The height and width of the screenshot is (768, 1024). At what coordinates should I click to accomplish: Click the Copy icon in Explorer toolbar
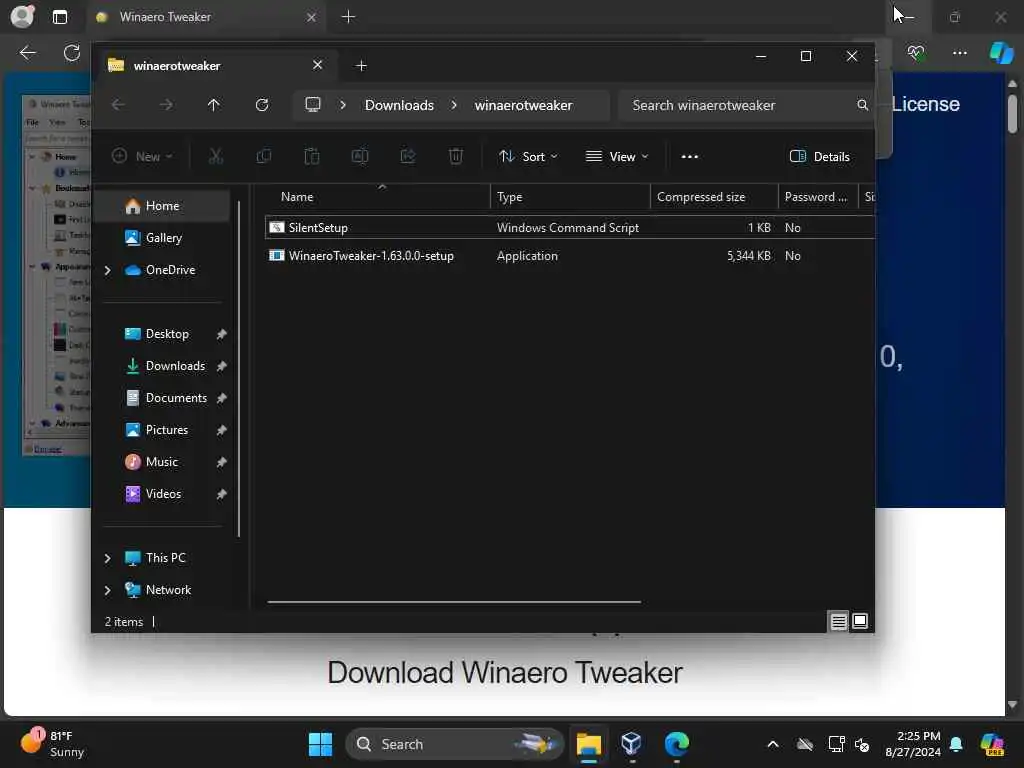[264, 156]
